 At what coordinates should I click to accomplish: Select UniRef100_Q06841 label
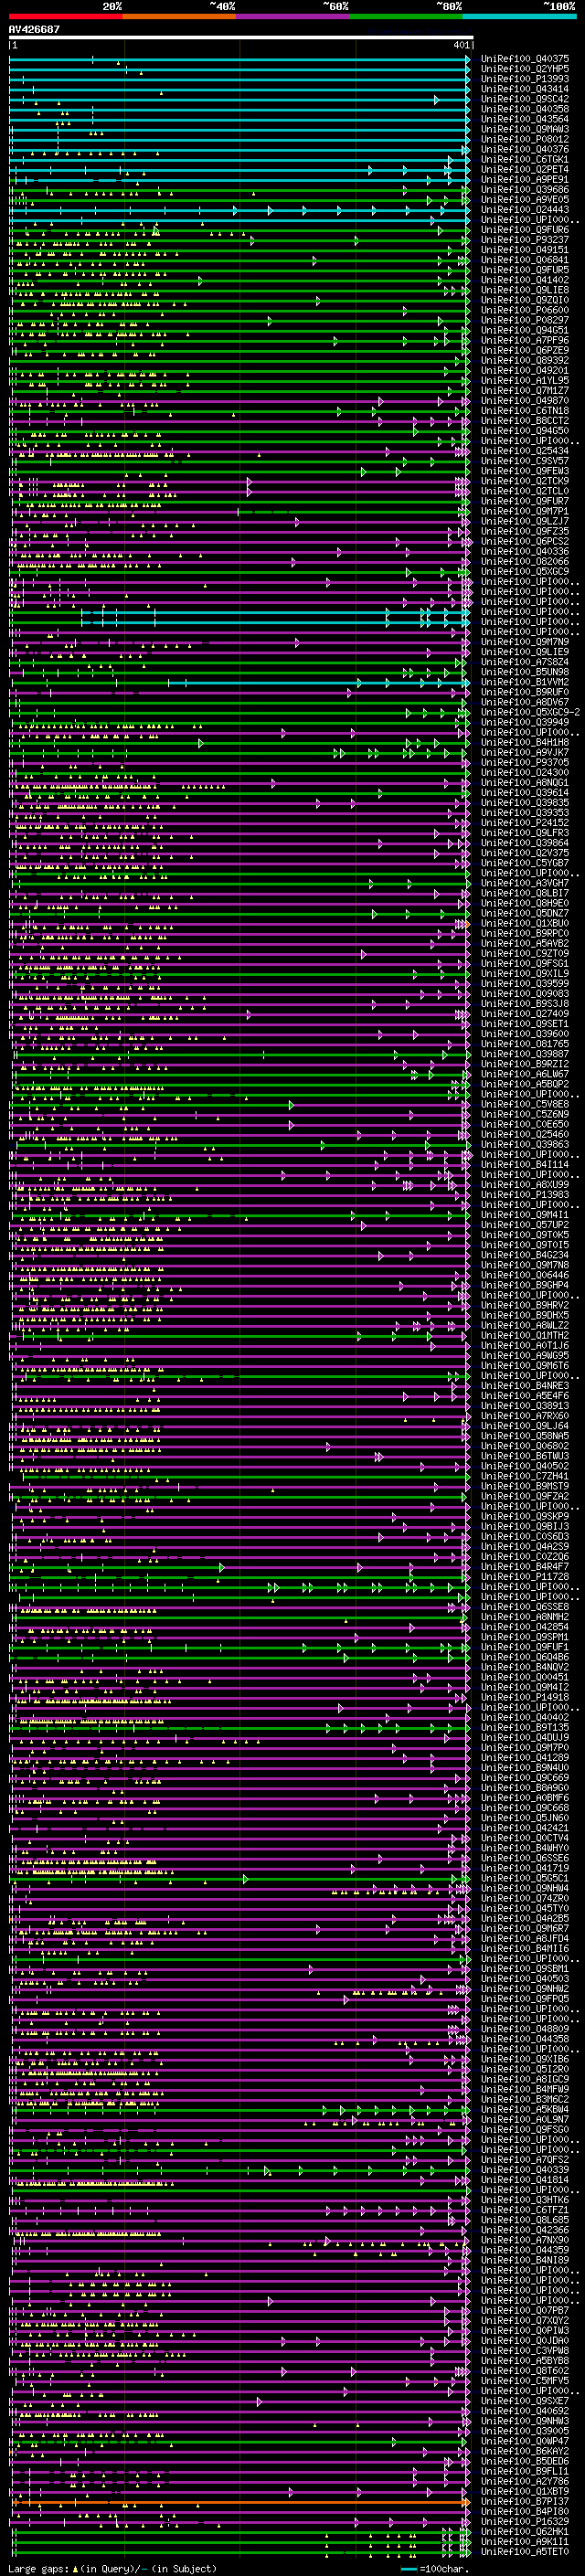(x=525, y=260)
